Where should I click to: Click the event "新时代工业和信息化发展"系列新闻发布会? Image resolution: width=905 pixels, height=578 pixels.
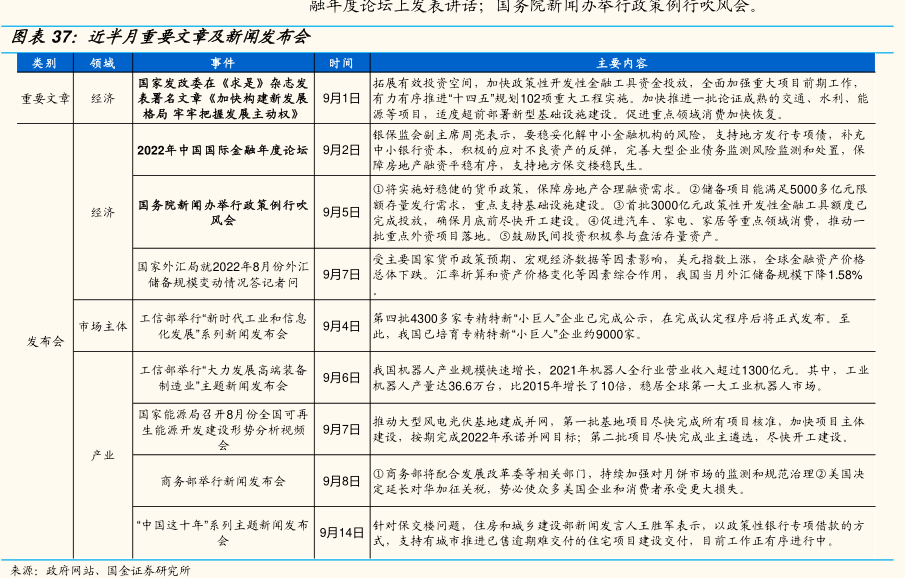click(223, 326)
